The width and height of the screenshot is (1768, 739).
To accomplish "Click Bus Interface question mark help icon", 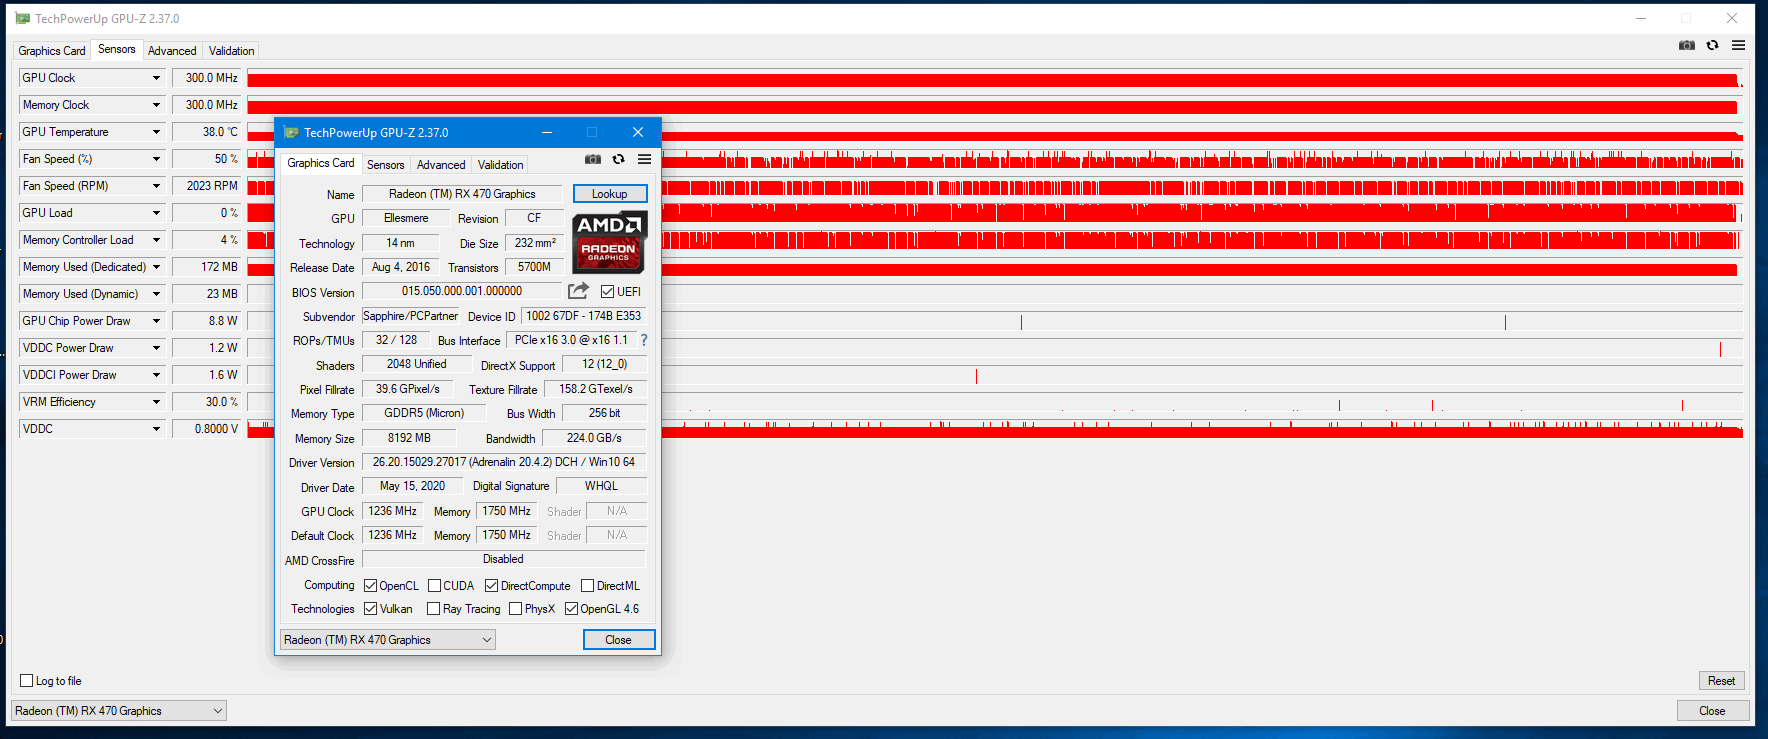I will (644, 340).
